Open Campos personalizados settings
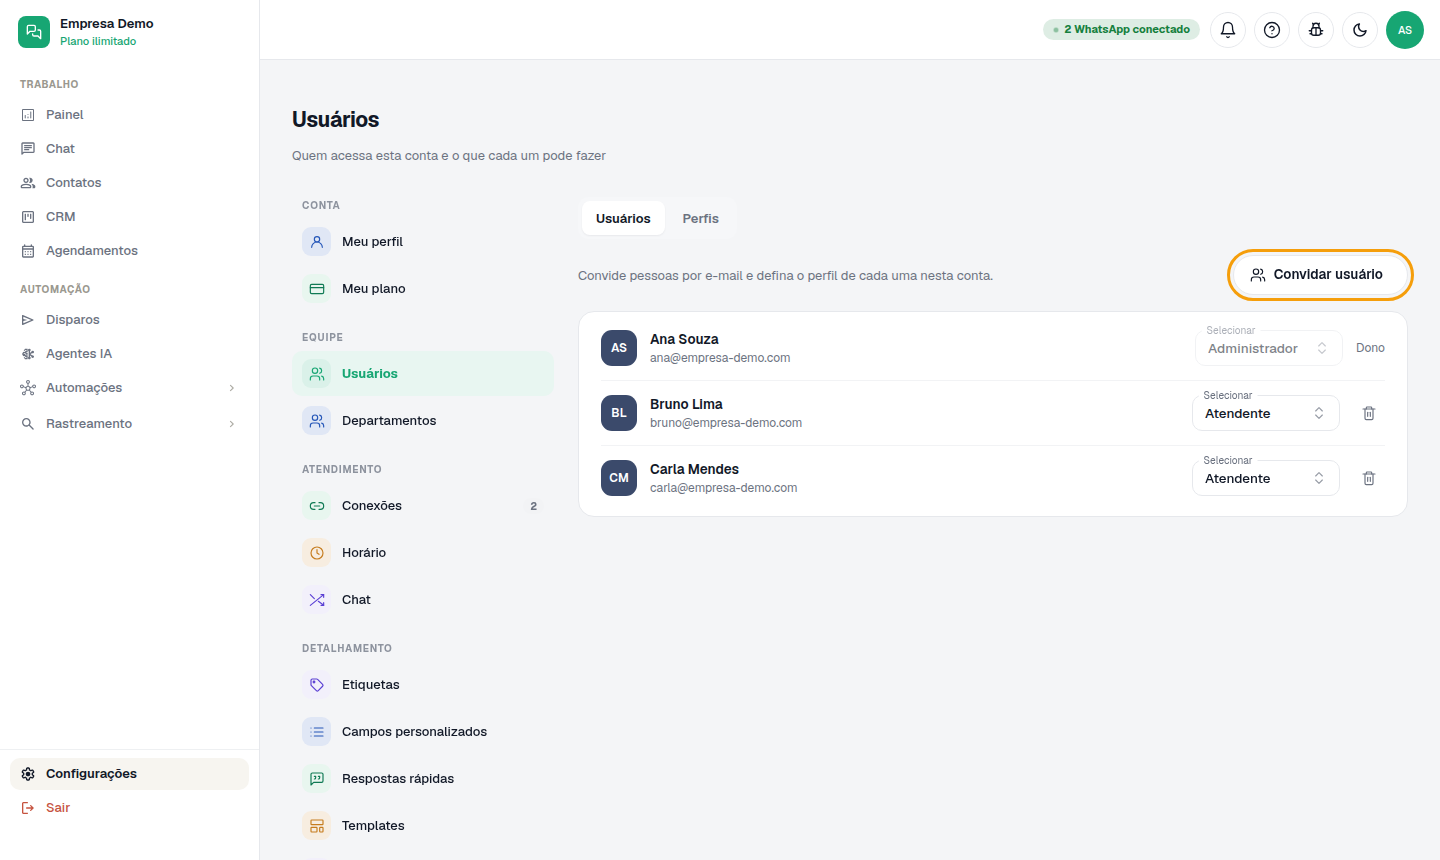 (423, 732)
